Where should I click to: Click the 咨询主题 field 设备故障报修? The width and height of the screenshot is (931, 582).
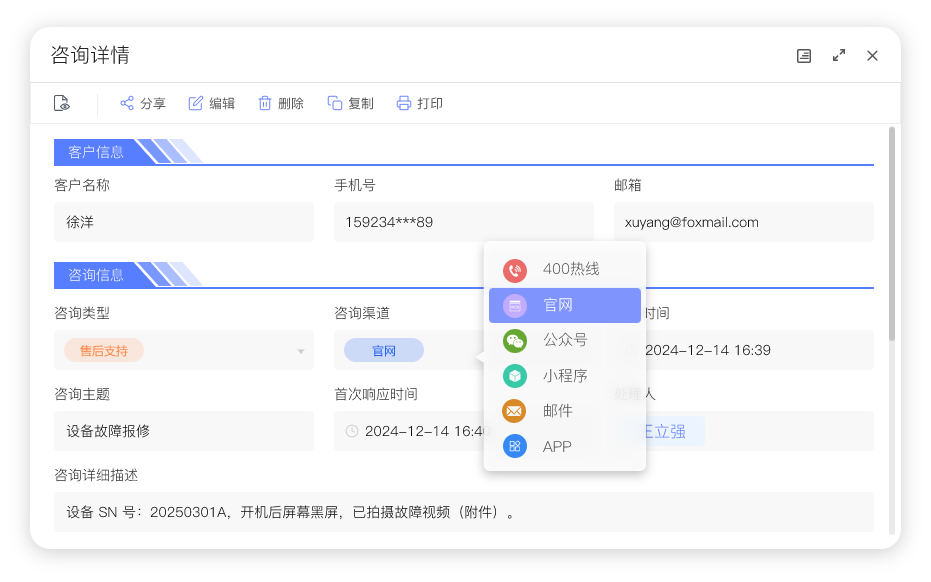[183, 431]
